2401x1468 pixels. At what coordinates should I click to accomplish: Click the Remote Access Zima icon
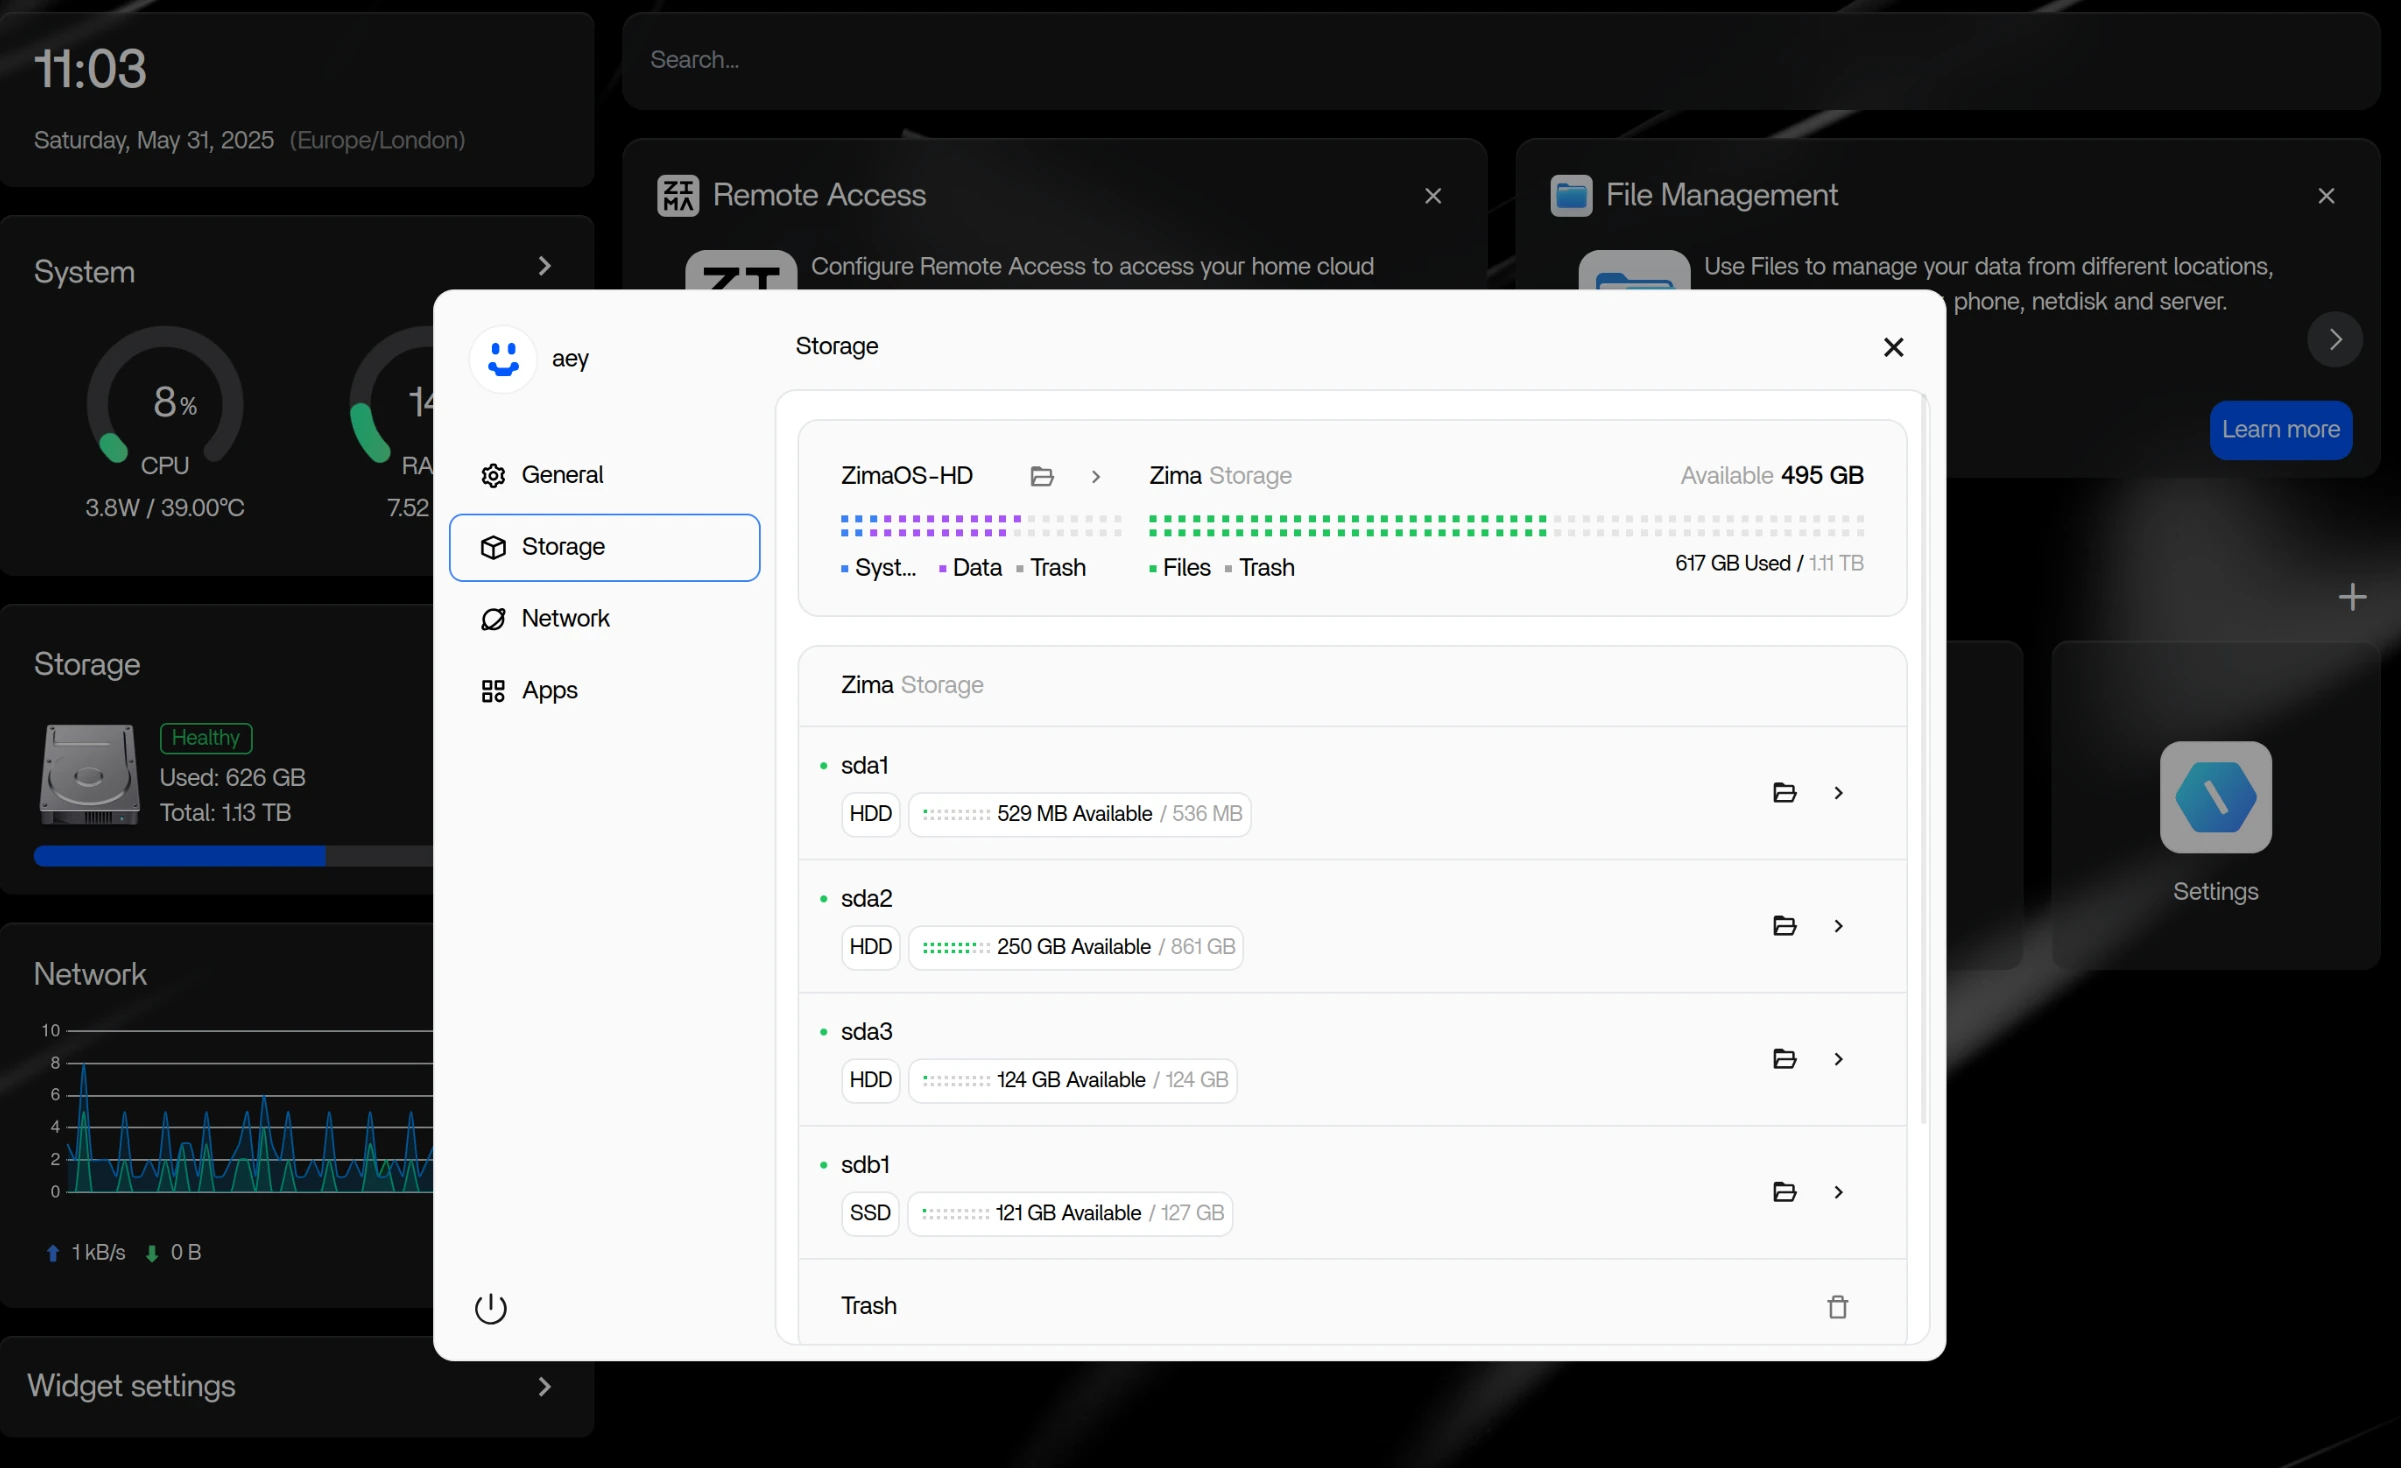tap(677, 196)
